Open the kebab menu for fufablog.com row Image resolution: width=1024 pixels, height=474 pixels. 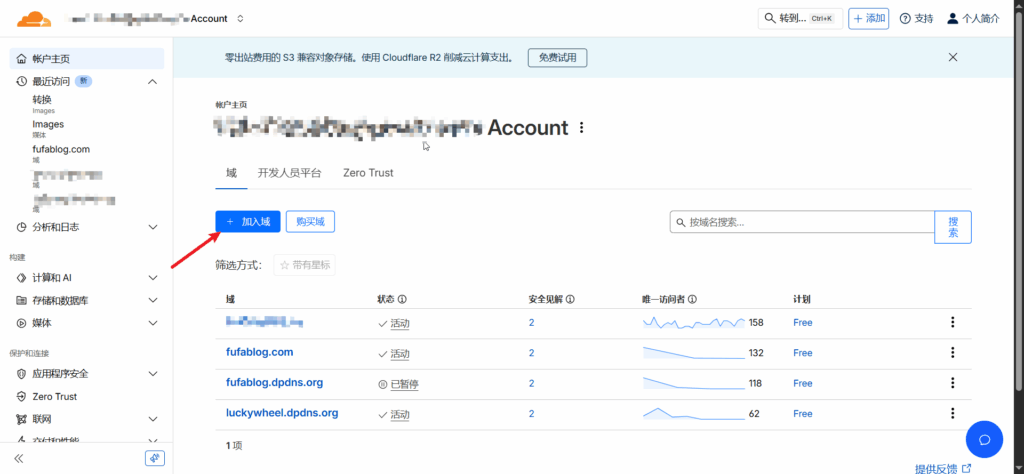[x=952, y=353]
